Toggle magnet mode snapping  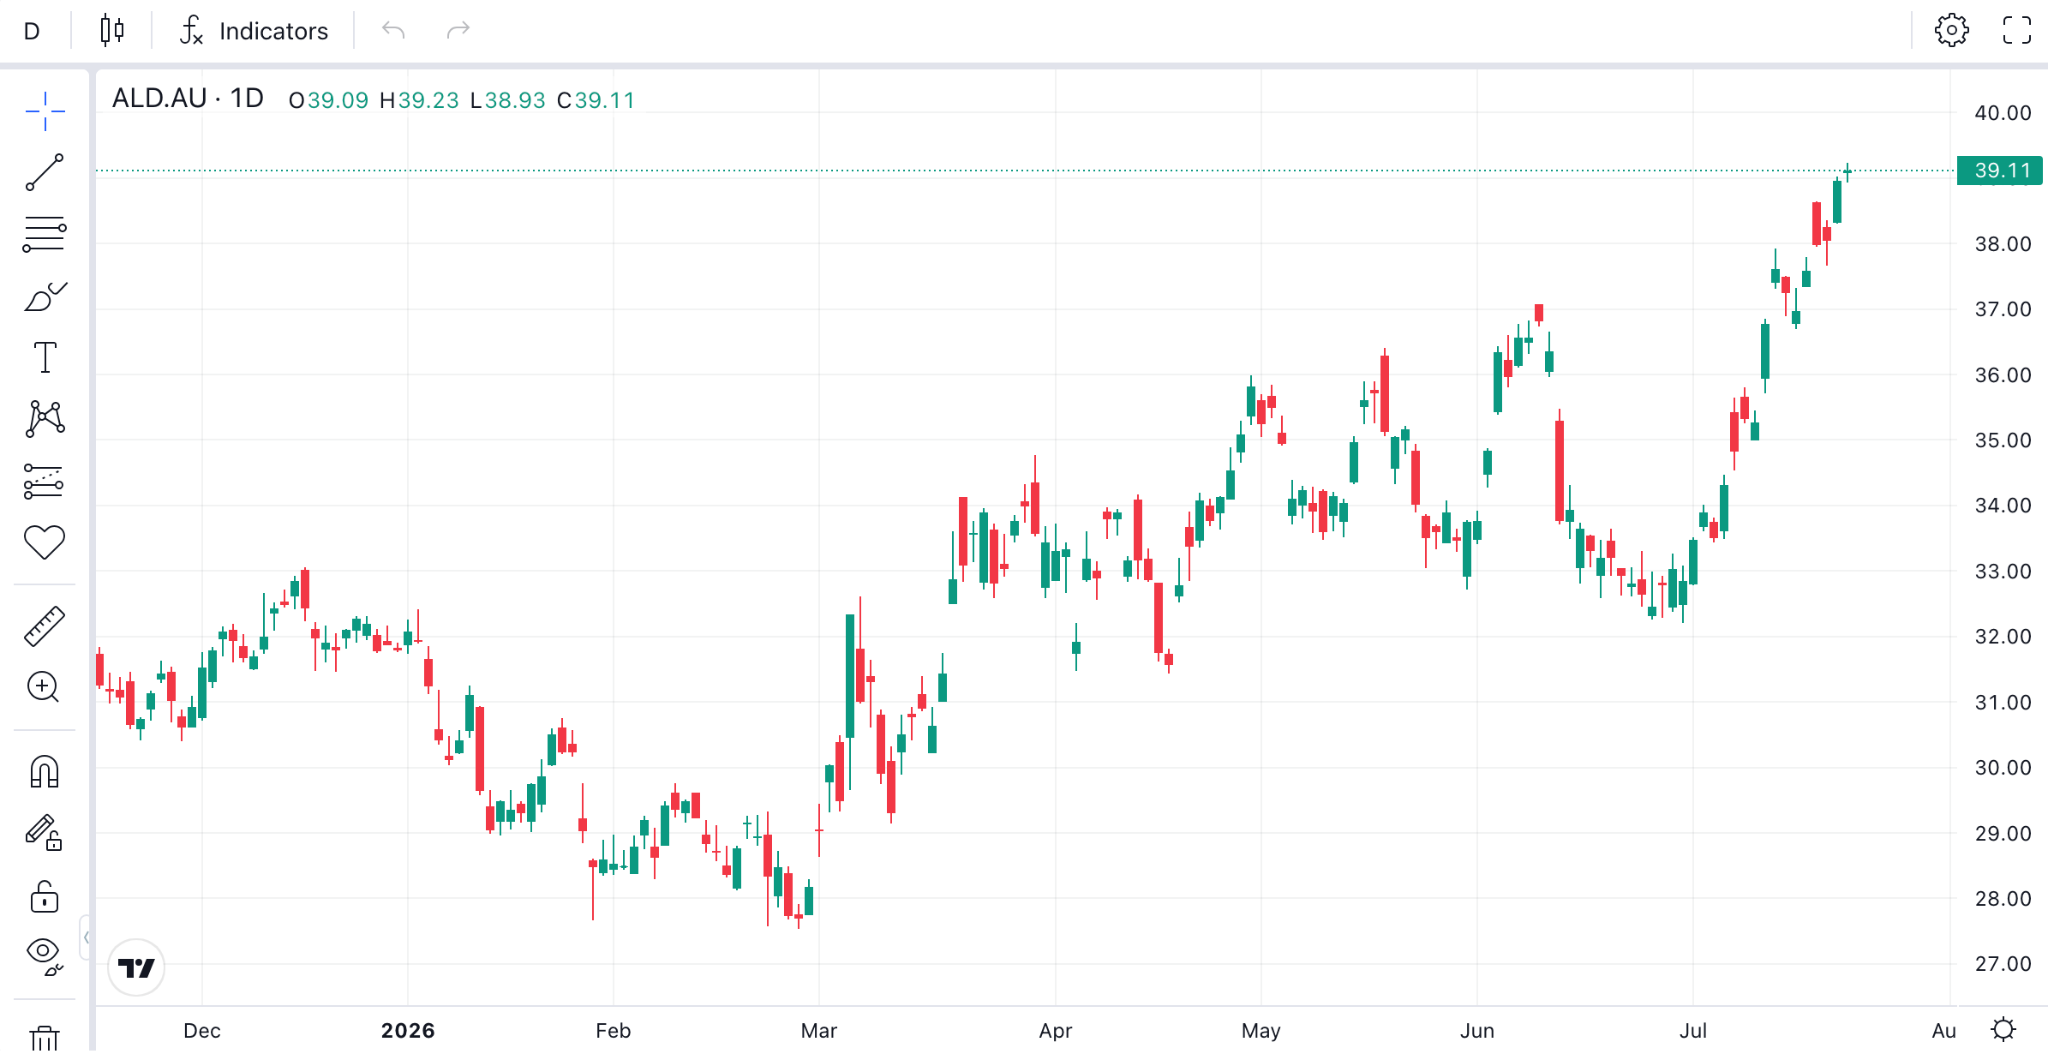(45, 771)
